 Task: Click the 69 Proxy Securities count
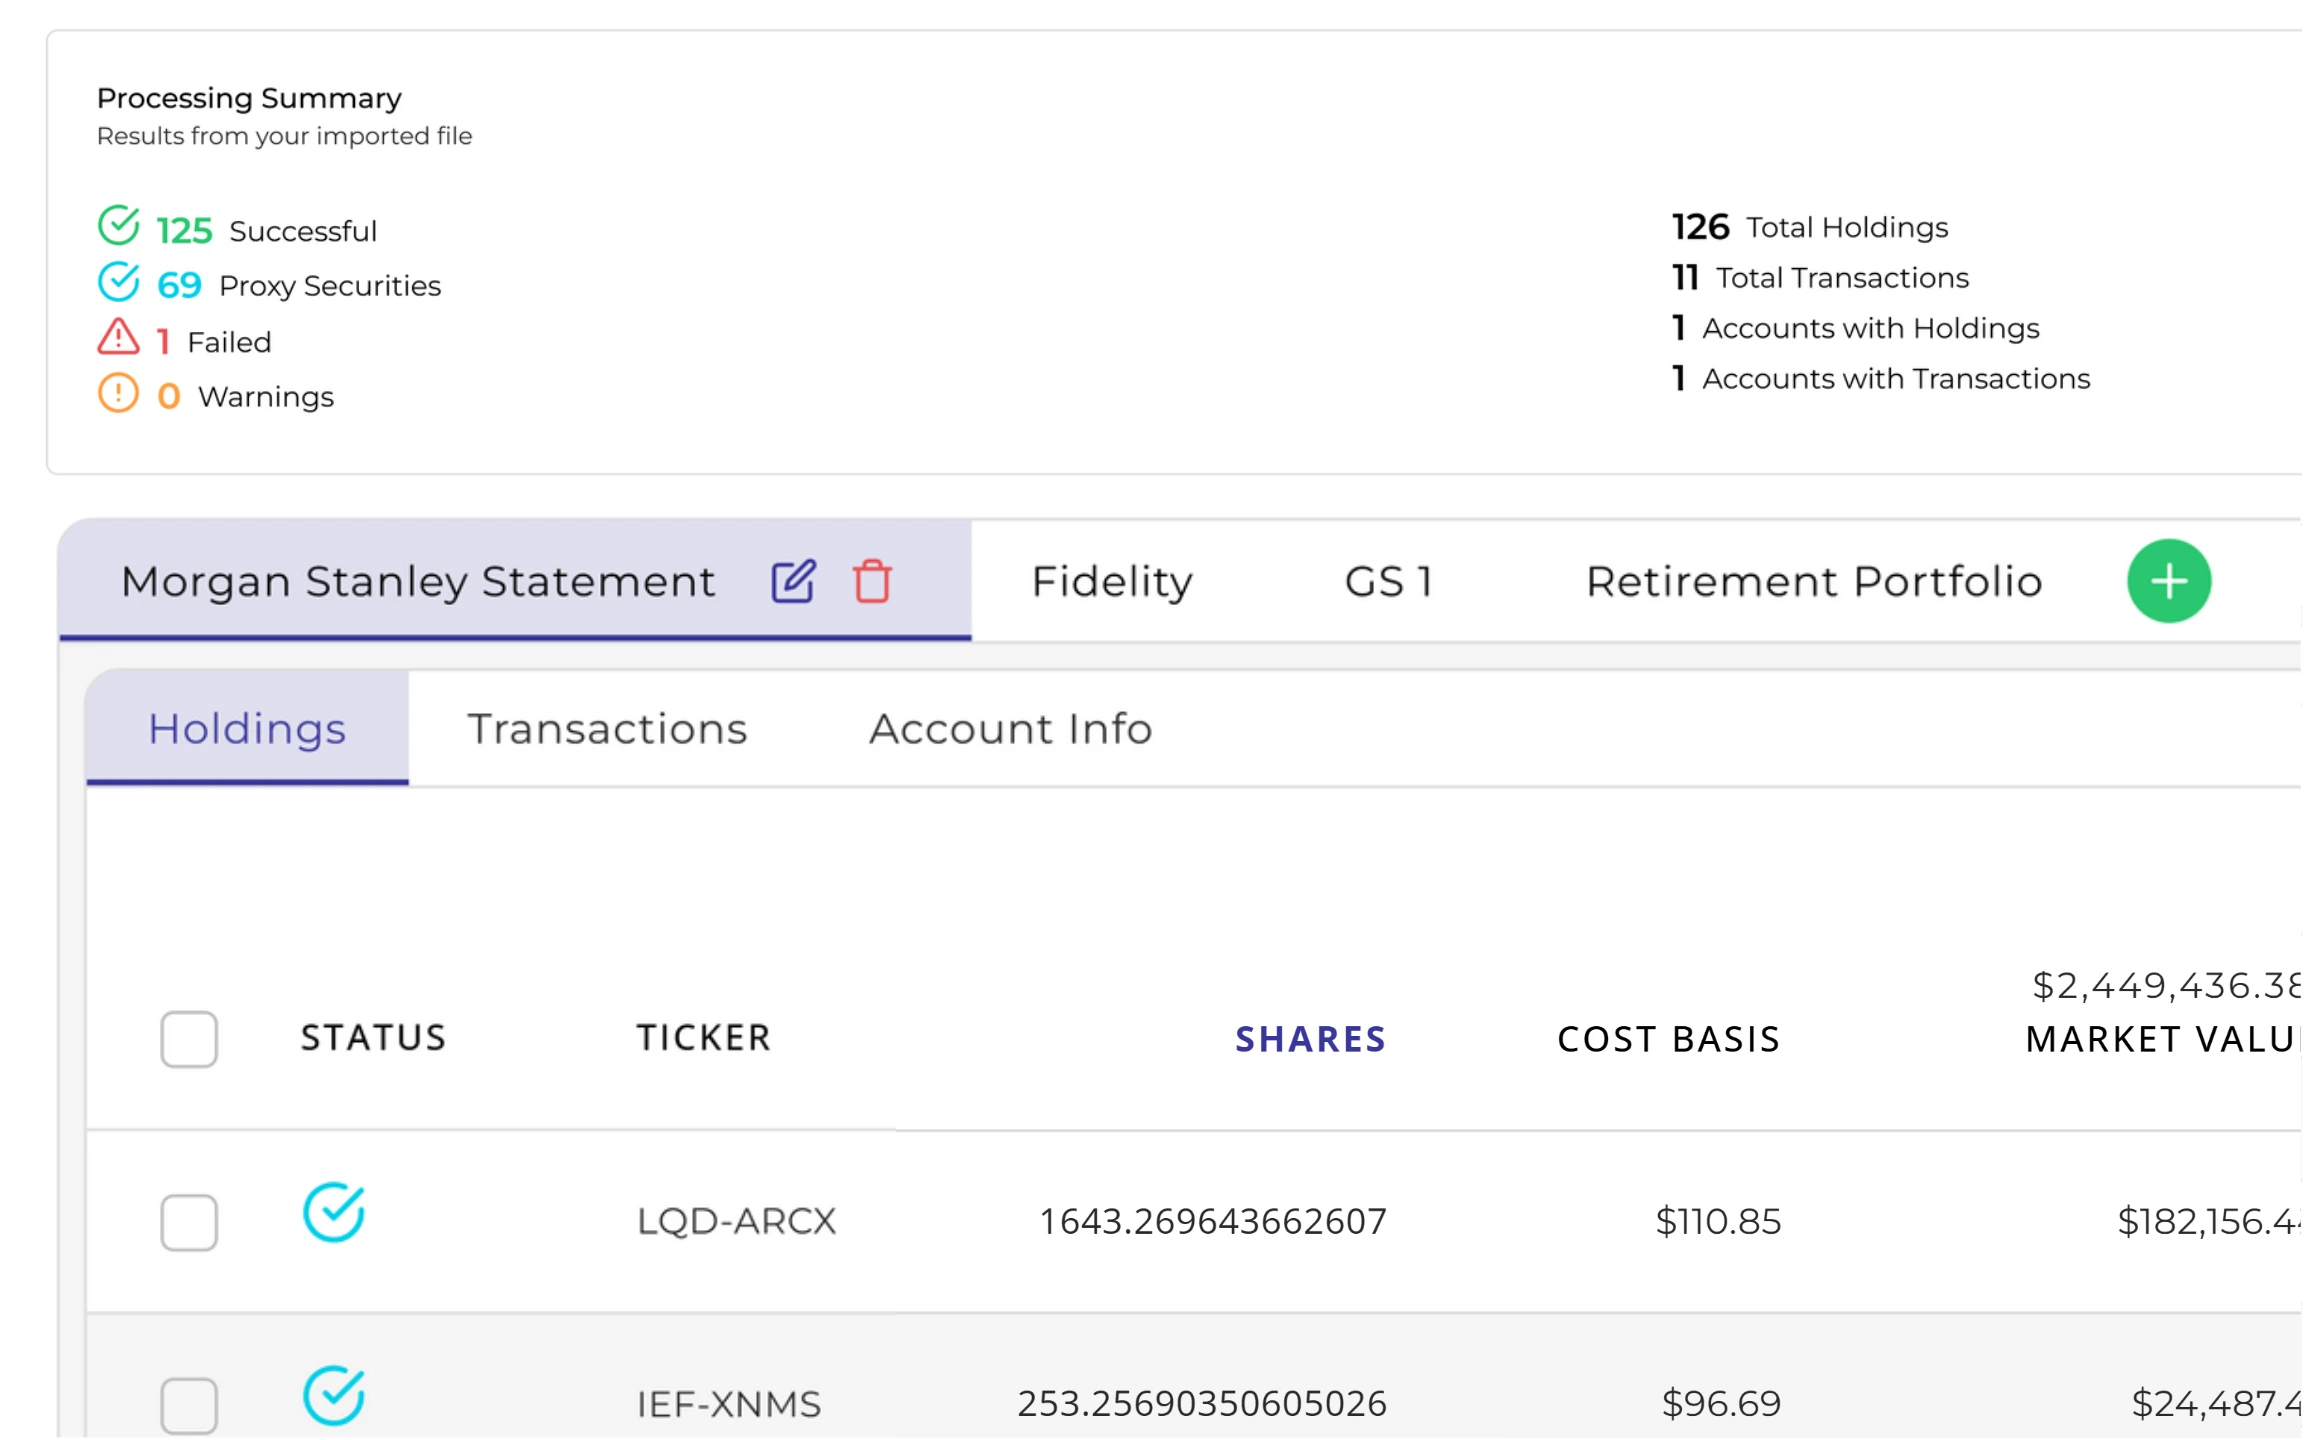point(179,286)
